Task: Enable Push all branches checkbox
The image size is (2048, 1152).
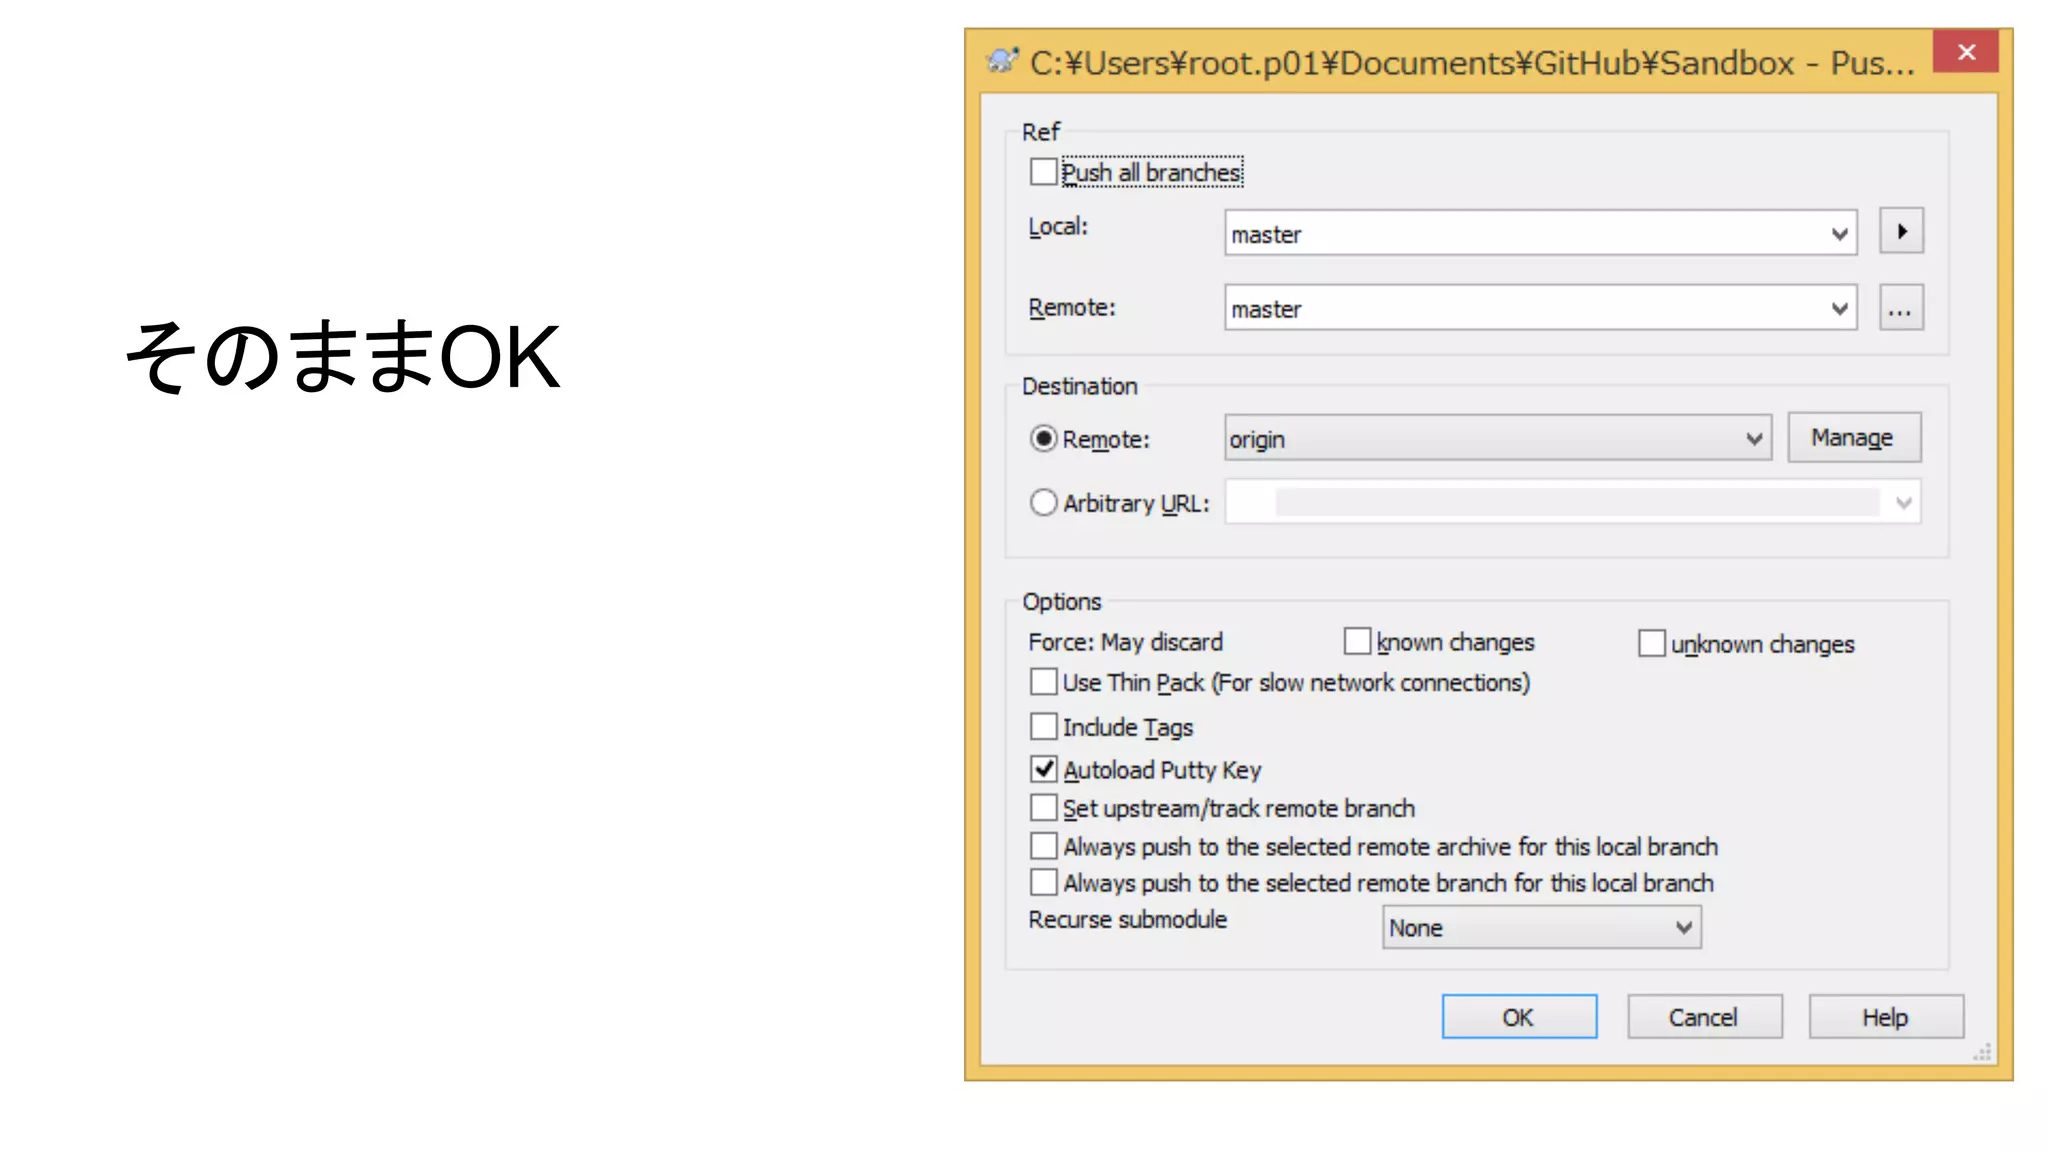Action: click(1044, 172)
